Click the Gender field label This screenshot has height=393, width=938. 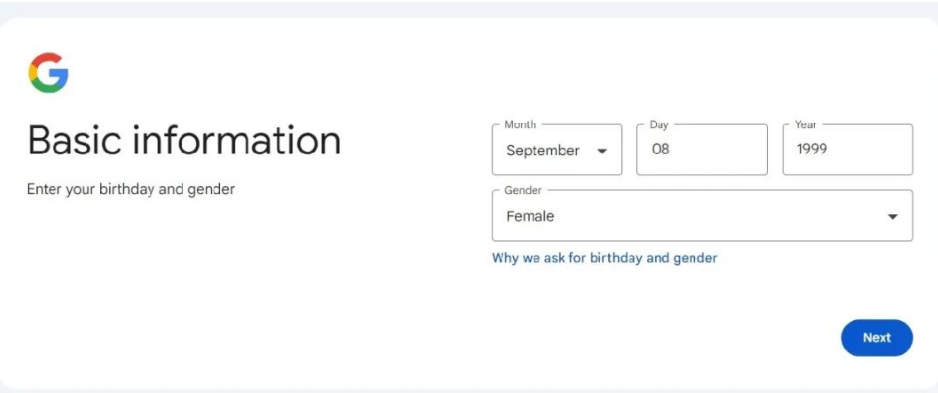[x=523, y=190]
